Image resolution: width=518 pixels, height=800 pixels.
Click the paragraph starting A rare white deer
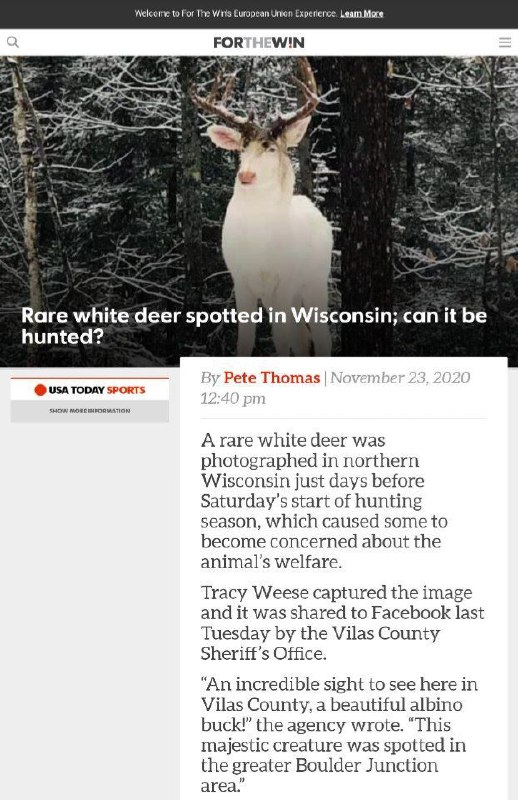pos(324,501)
